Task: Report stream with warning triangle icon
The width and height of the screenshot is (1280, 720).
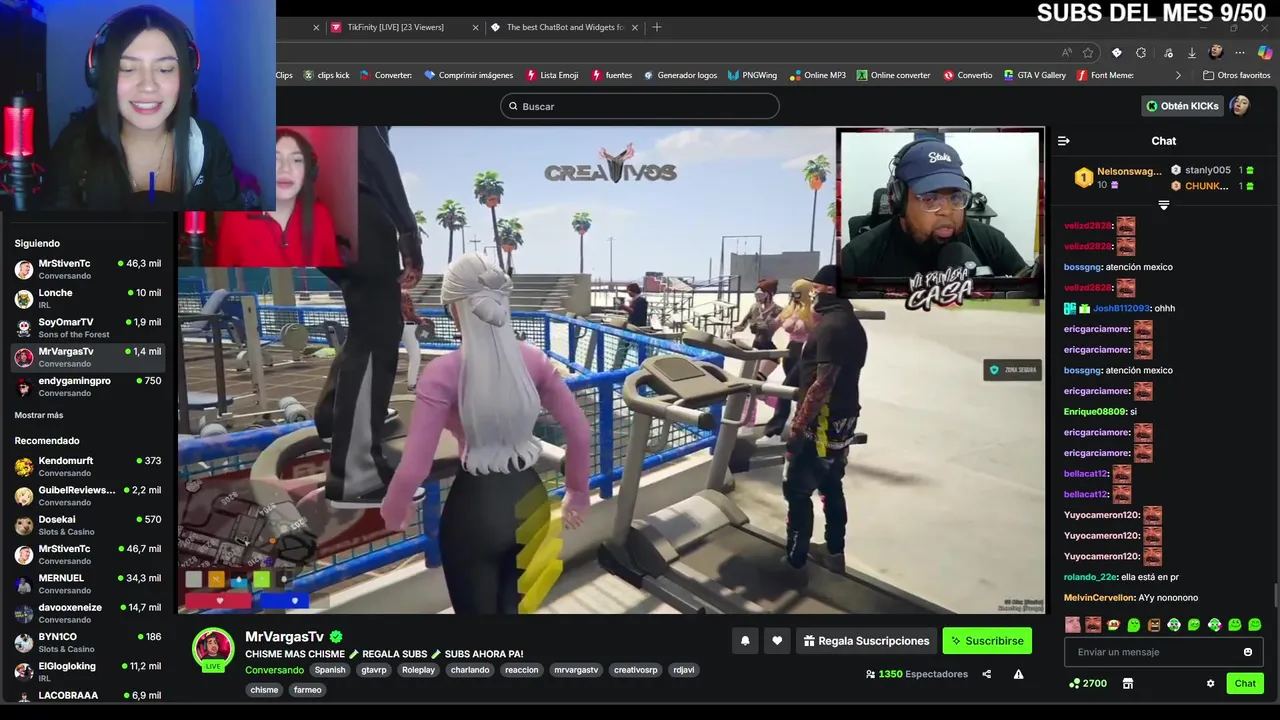Action: [x=1018, y=674]
